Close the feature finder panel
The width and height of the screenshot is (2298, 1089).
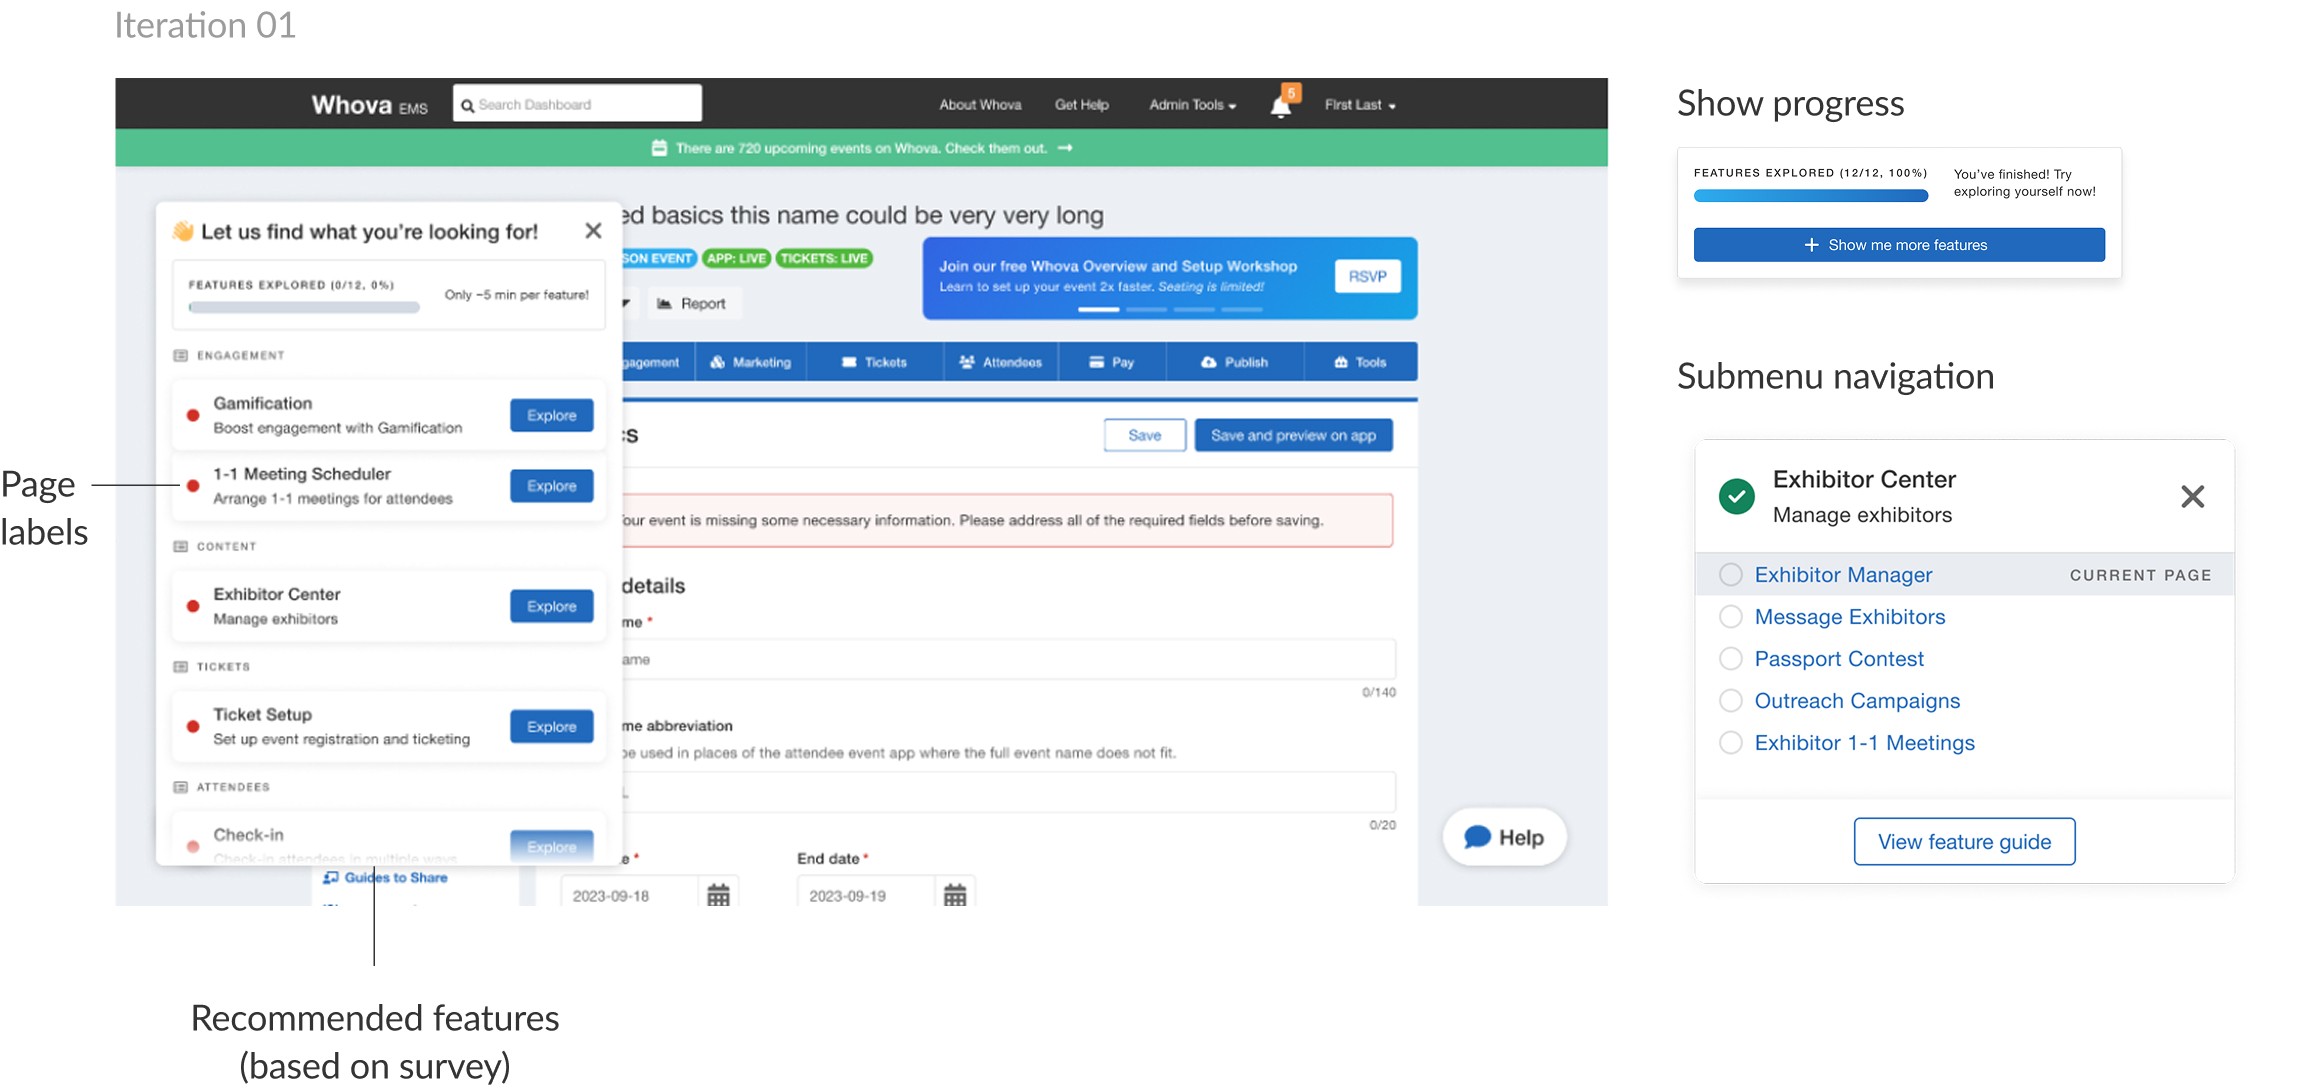pyautogui.click(x=593, y=231)
